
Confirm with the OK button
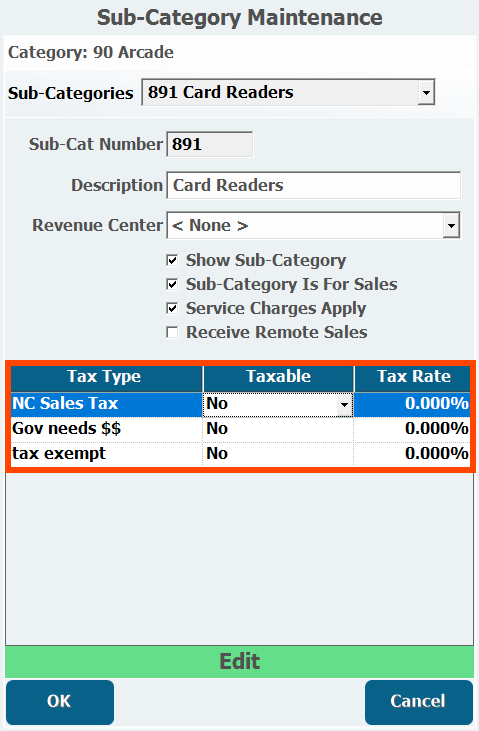pyautogui.click(x=60, y=702)
